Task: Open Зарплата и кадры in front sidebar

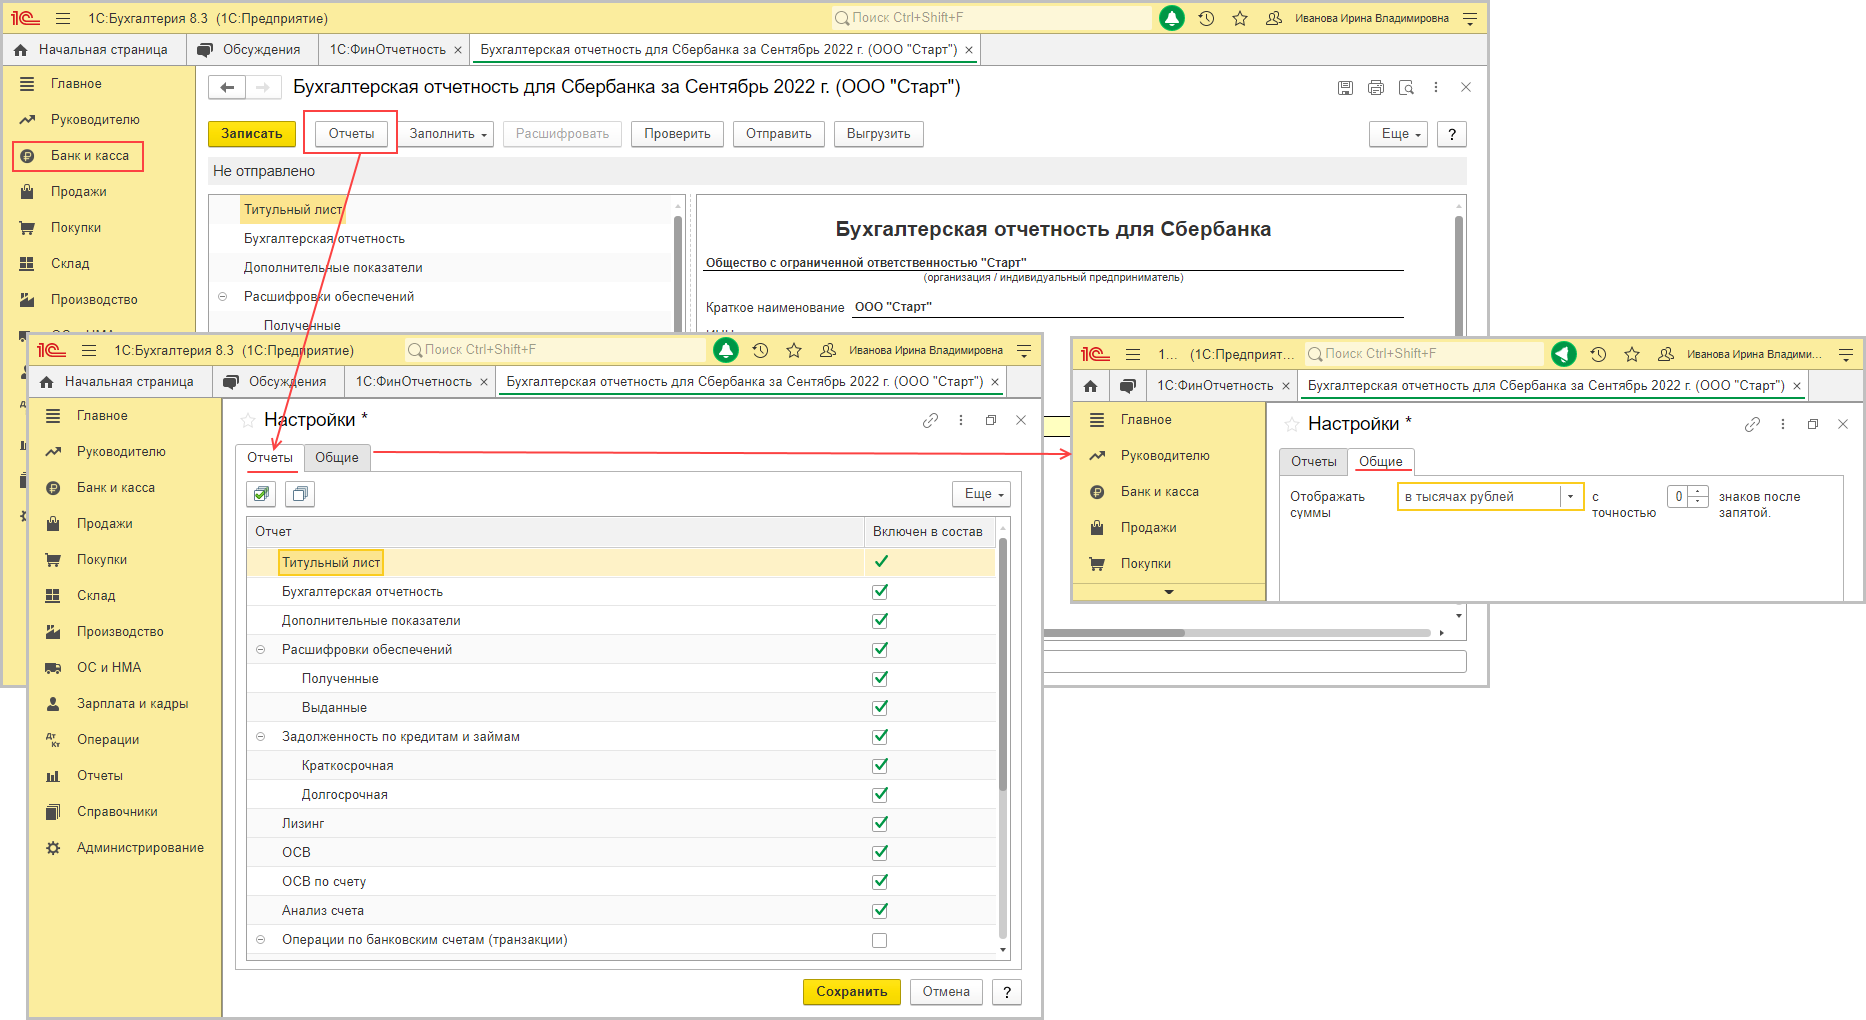Action: click(x=132, y=704)
